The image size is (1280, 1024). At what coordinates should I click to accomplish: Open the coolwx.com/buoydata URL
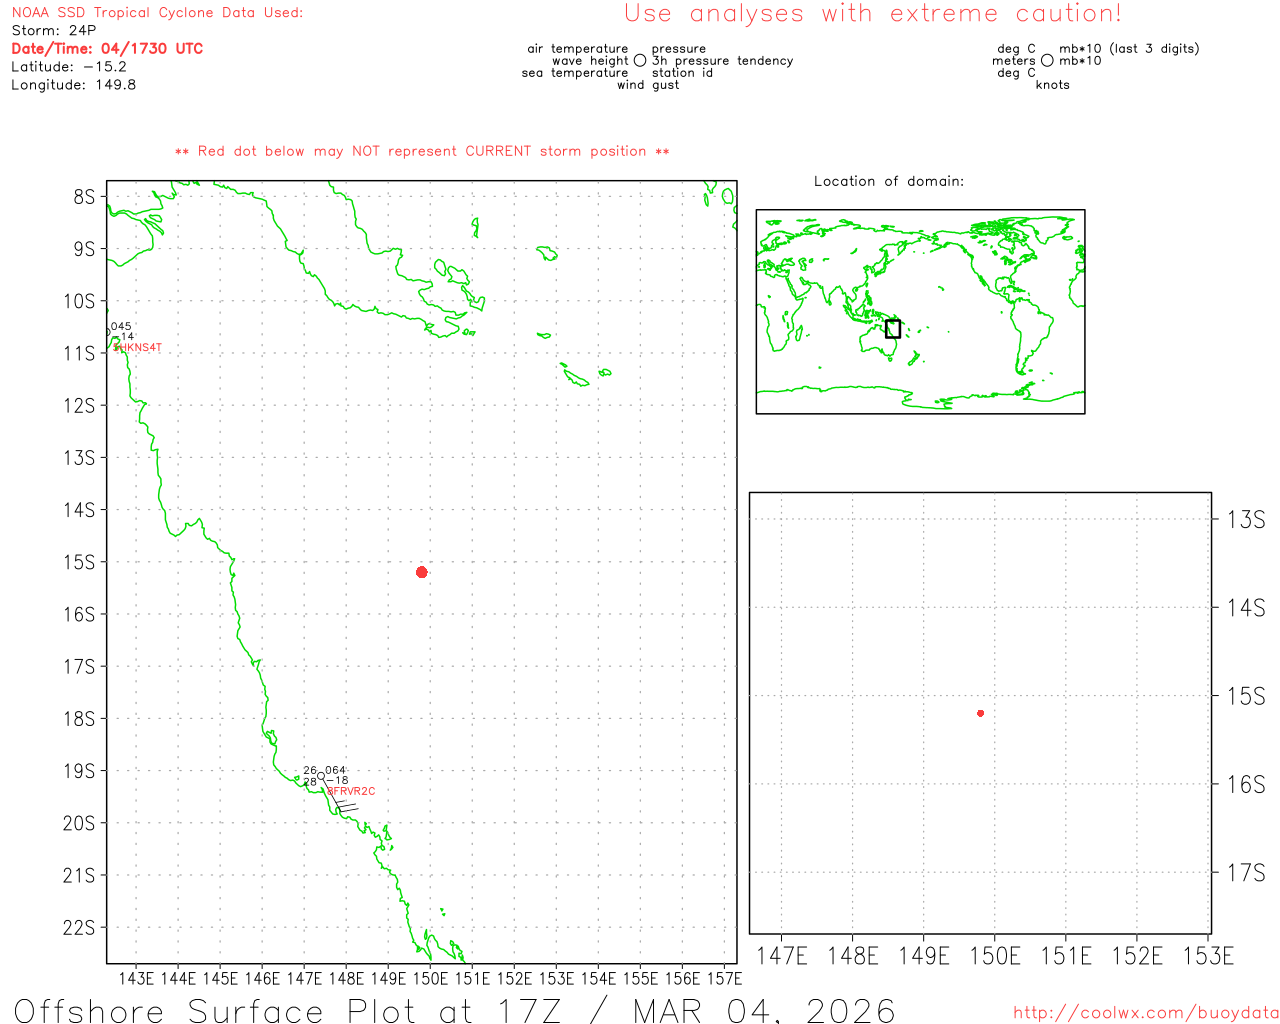1145,1013
